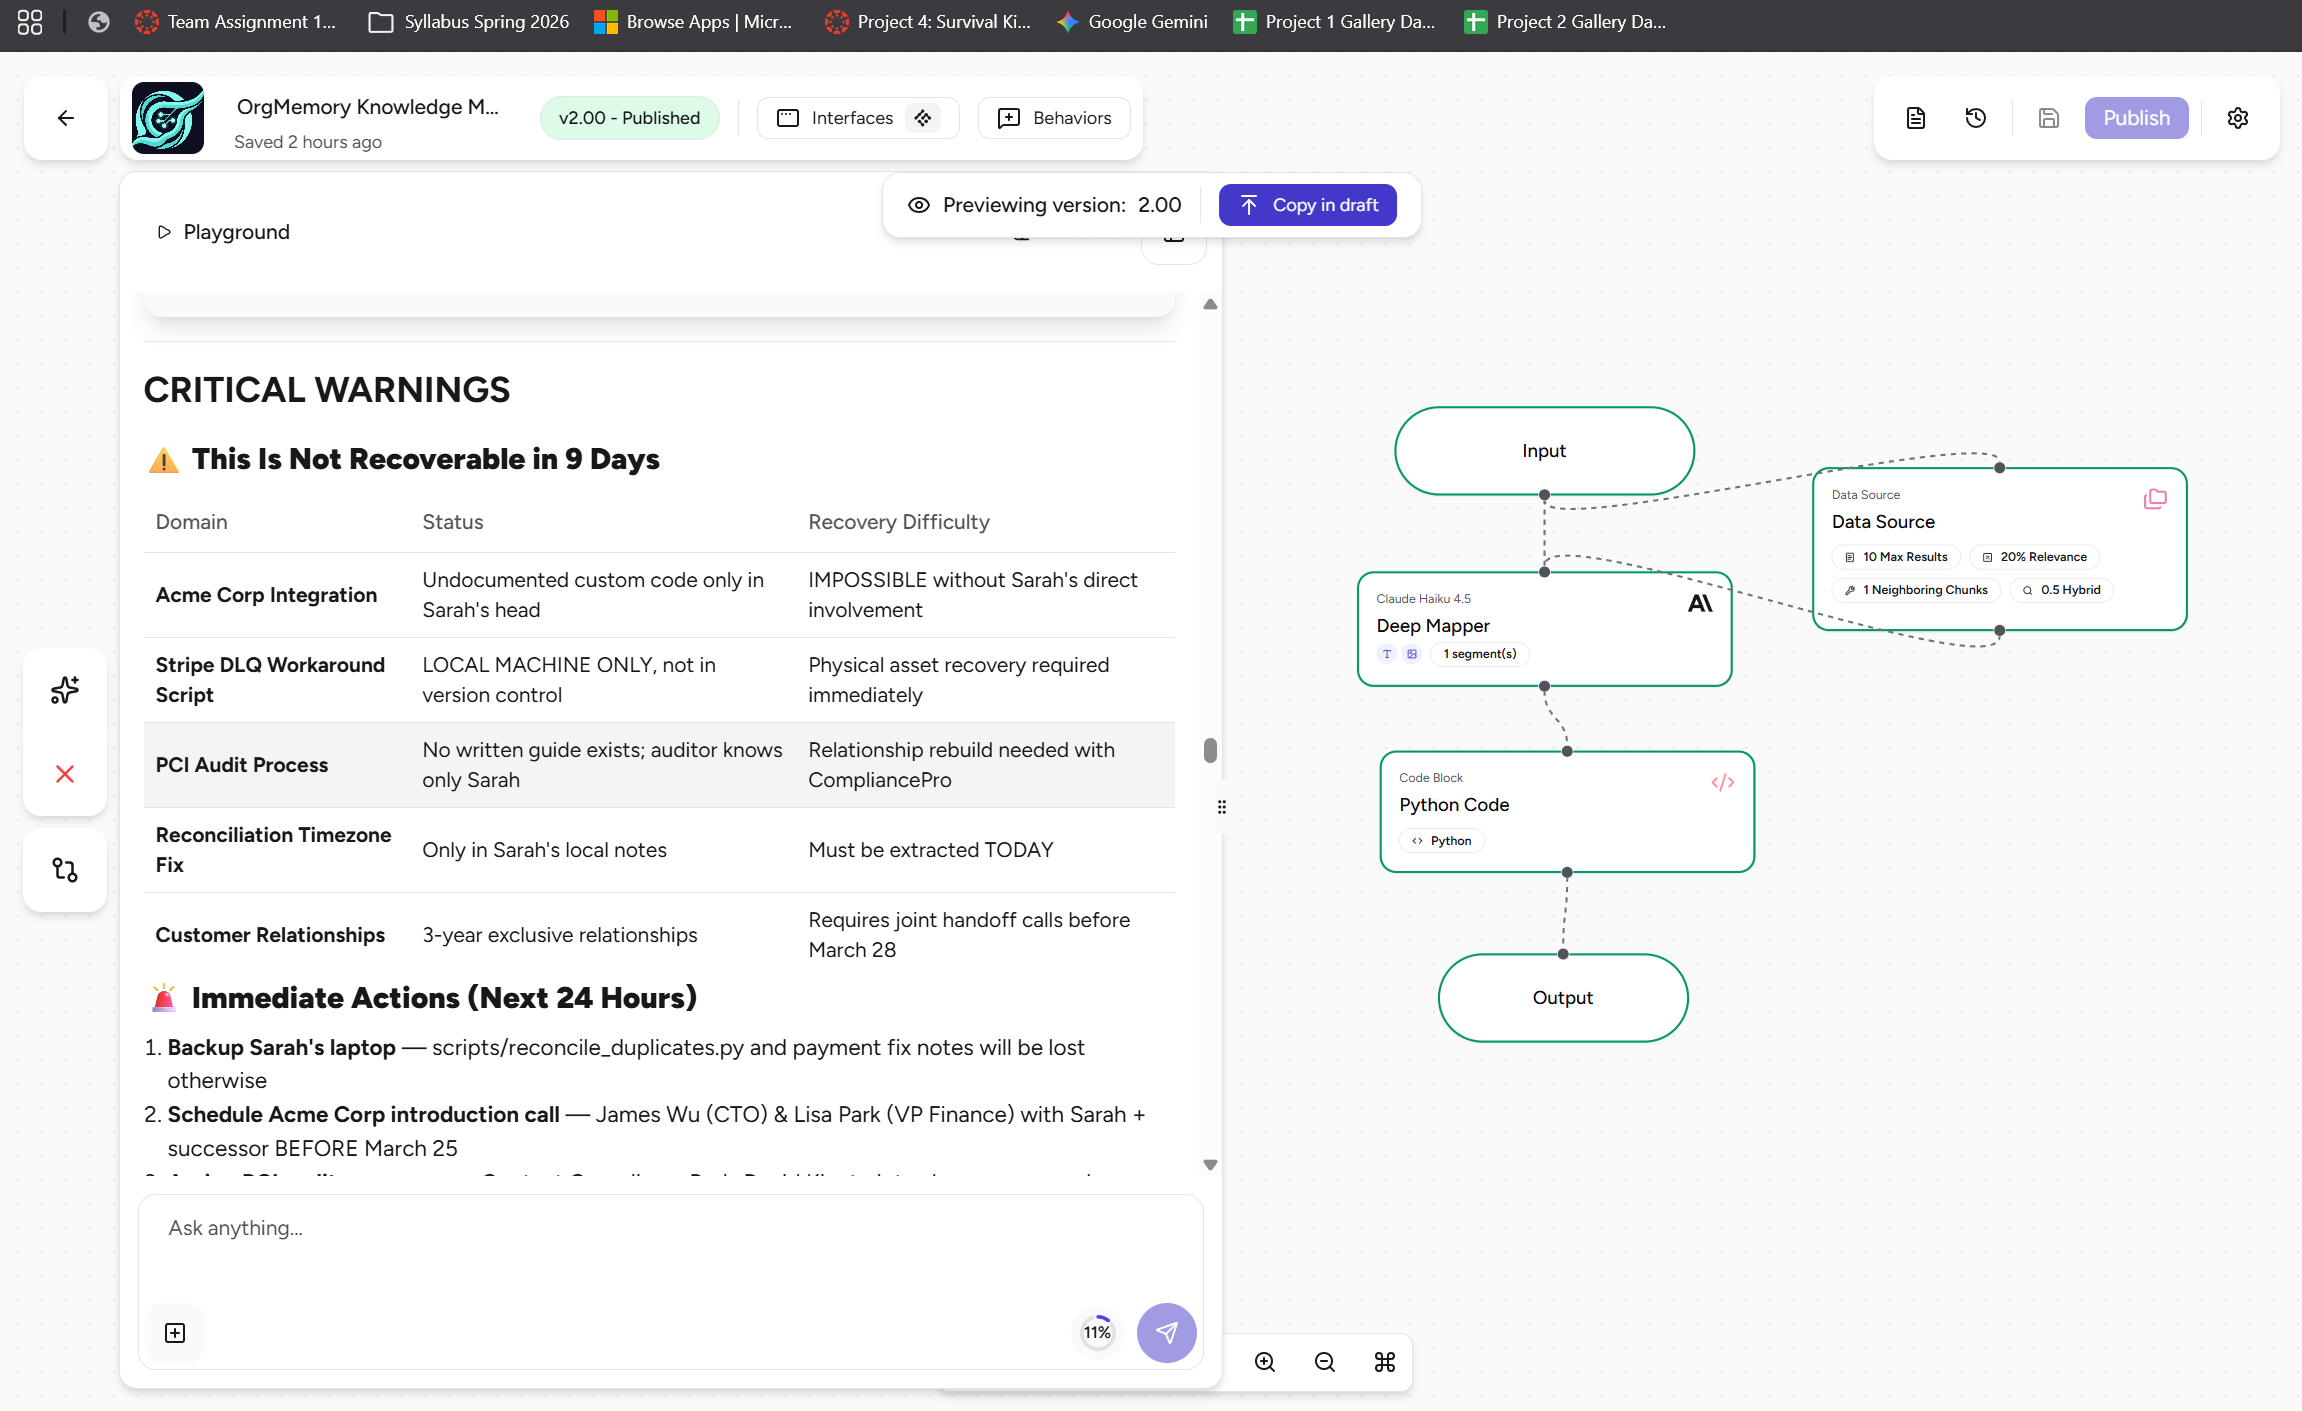Image resolution: width=2302 pixels, height=1411 pixels.
Task: Open the settings gear icon
Action: (x=2238, y=118)
